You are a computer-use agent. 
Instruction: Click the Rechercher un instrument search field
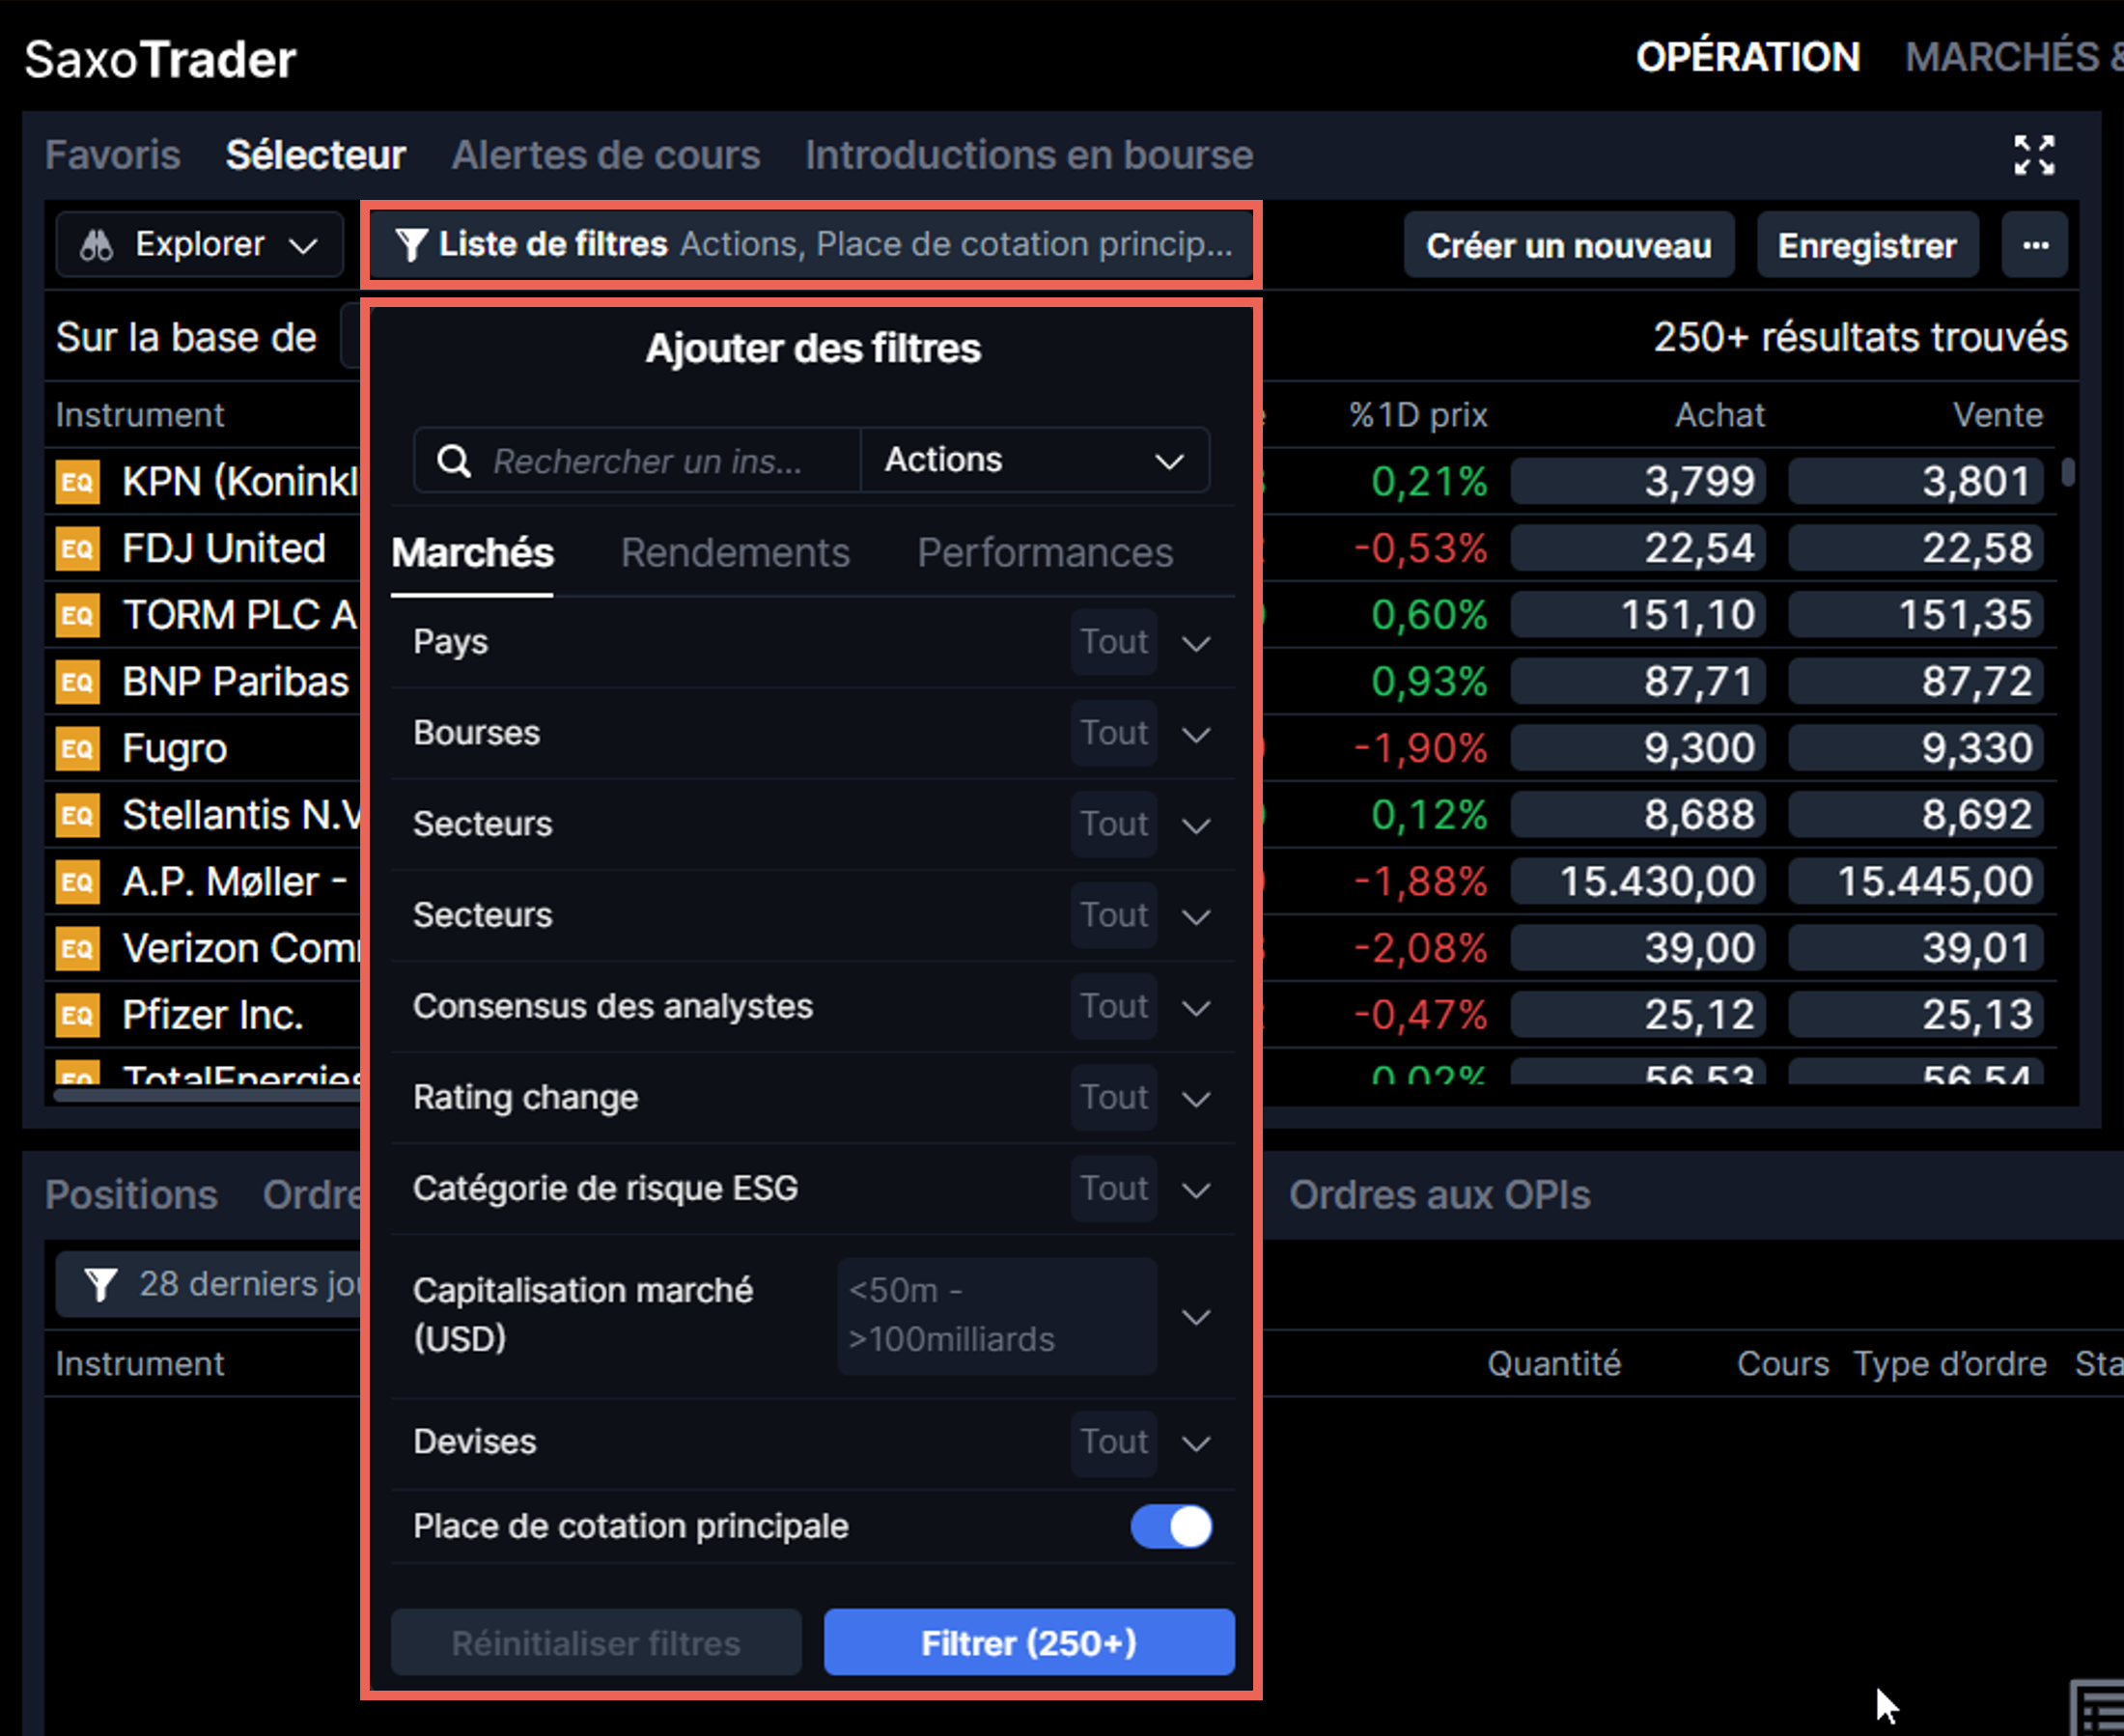coord(646,460)
